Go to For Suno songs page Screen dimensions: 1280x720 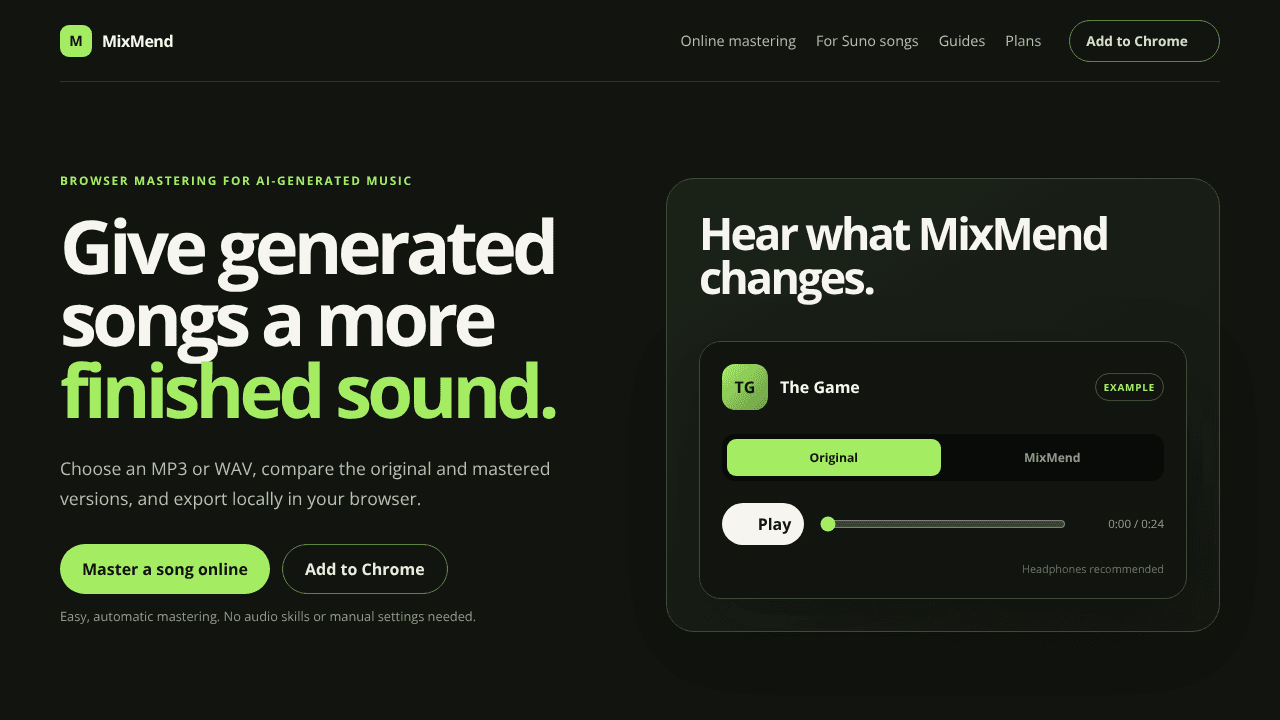pos(867,41)
